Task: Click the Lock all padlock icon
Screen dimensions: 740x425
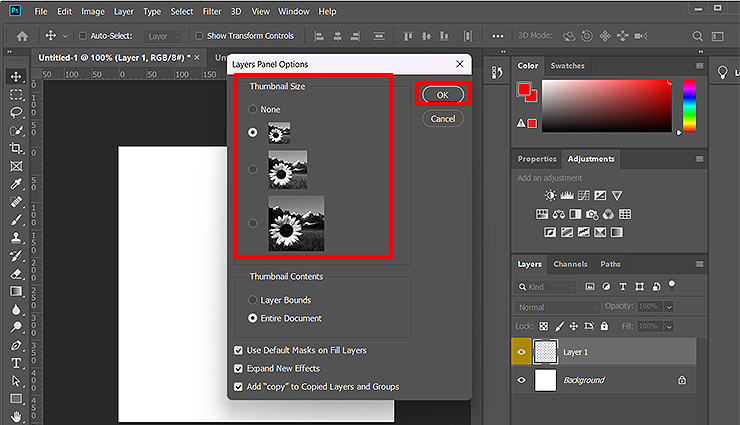Action: 605,326
